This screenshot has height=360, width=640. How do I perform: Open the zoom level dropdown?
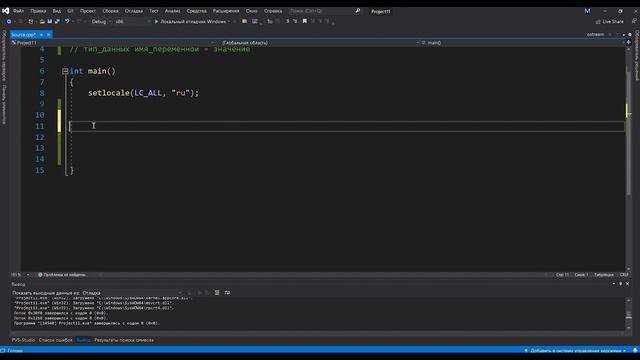point(21,275)
